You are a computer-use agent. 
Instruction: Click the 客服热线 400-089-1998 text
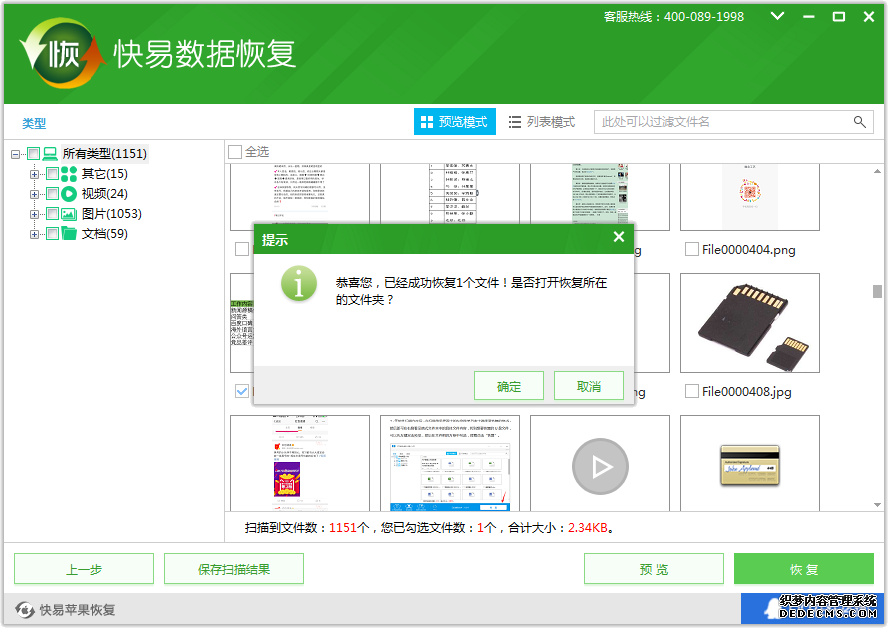[673, 16]
